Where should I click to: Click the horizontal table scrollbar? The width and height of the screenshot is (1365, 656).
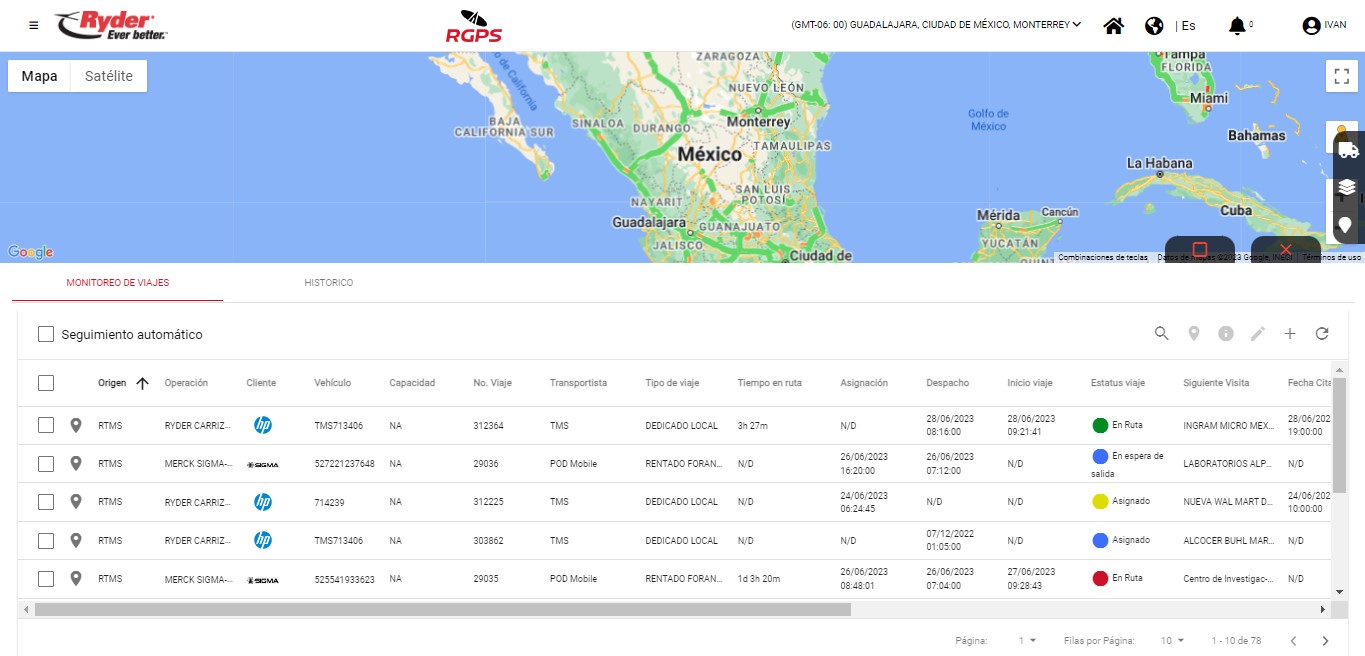442,609
